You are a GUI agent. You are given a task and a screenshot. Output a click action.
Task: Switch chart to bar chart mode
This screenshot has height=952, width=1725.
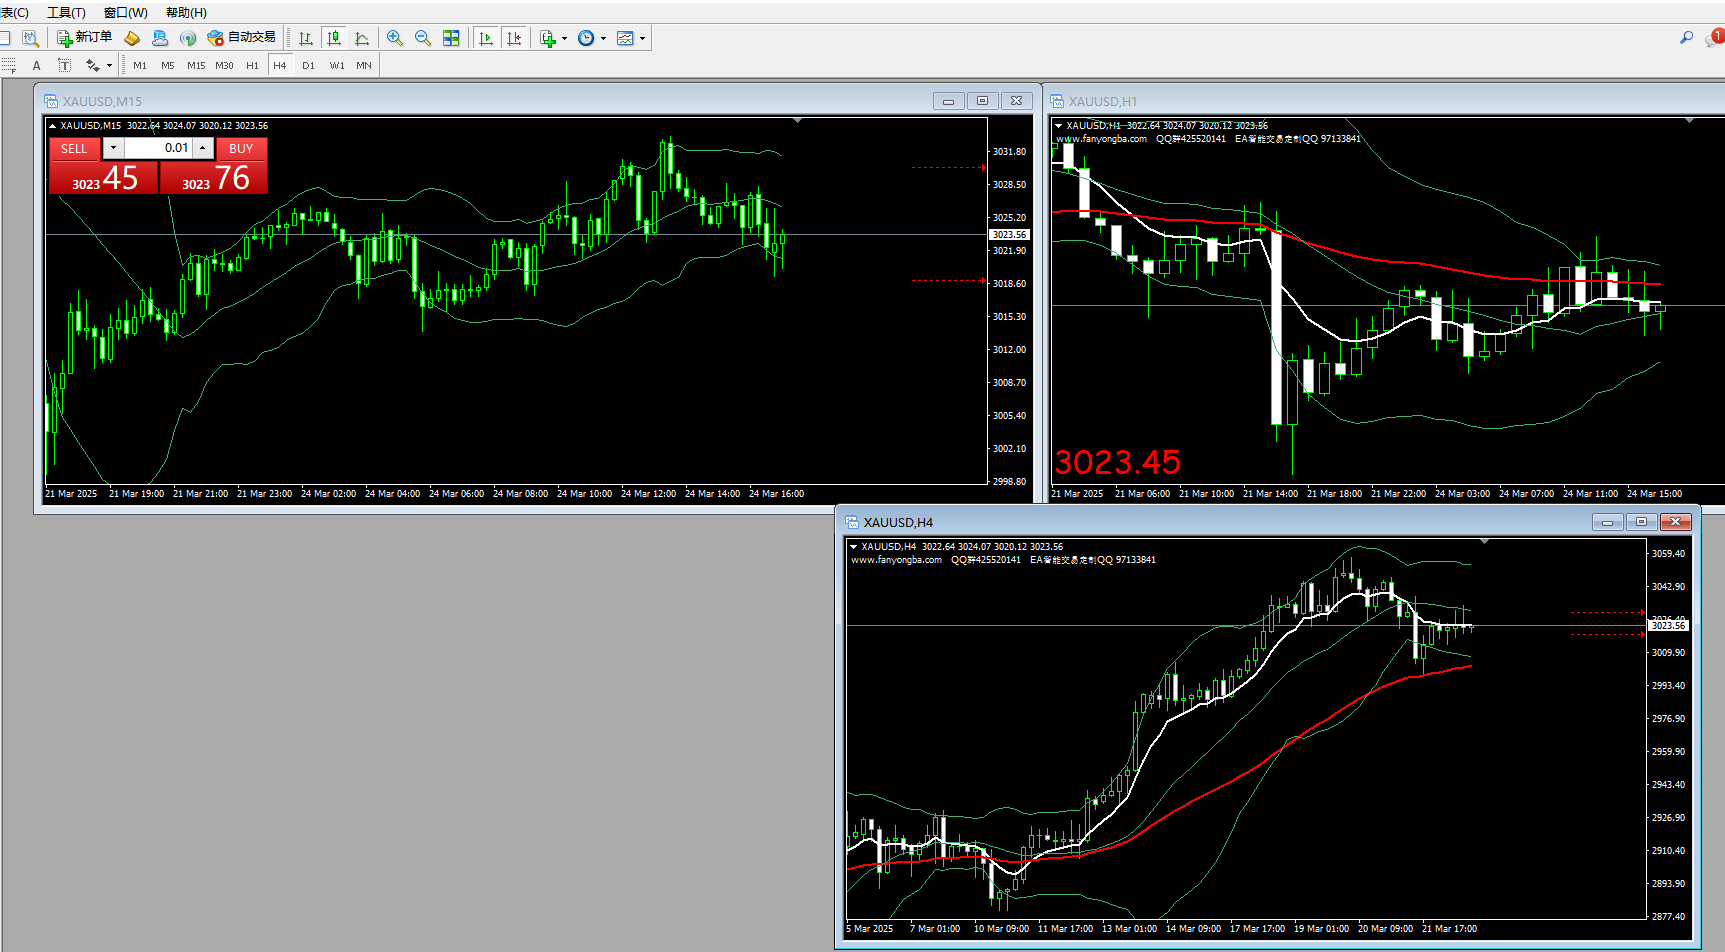coord(306,38)
